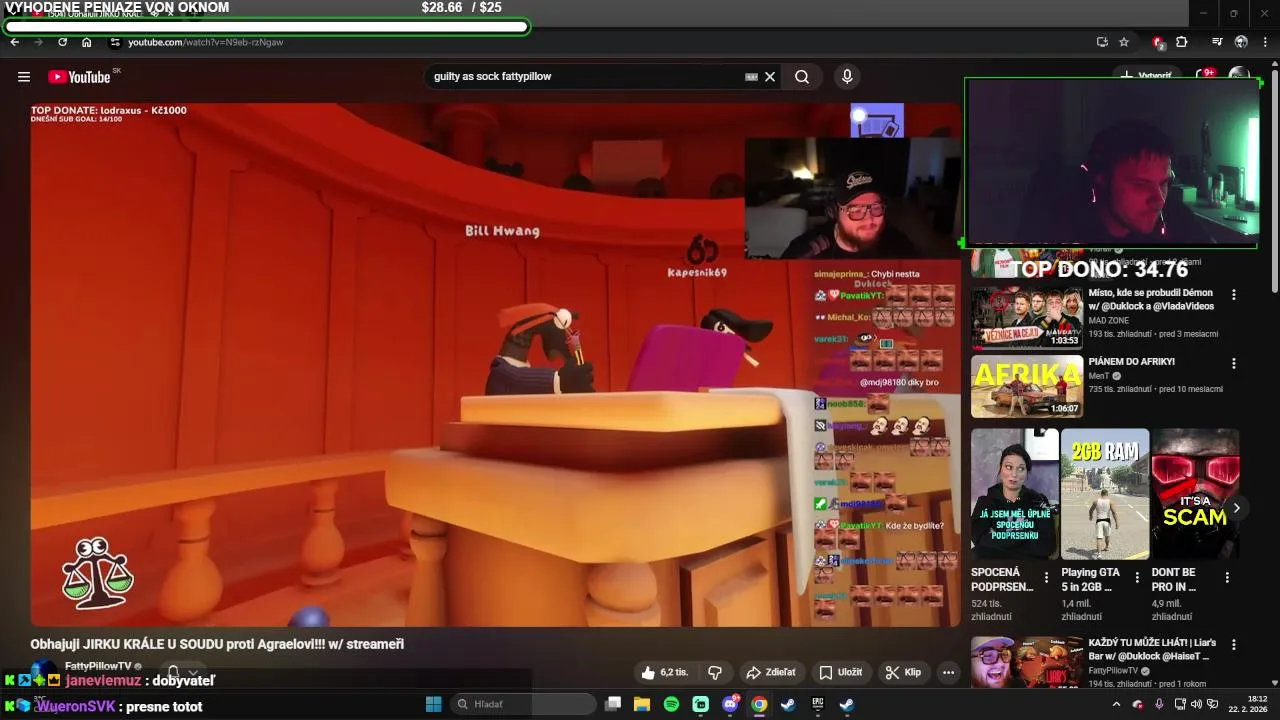Open the Windows Start menu
This screenshot has width=1280, height=720.
tap(433, 704)
